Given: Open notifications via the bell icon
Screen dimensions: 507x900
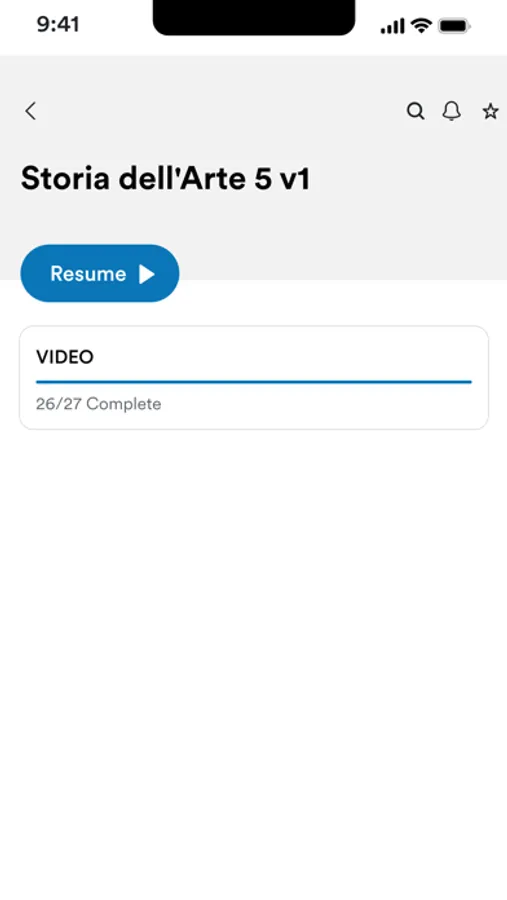Looking at the screenshot, I should (x=452, y=111).
